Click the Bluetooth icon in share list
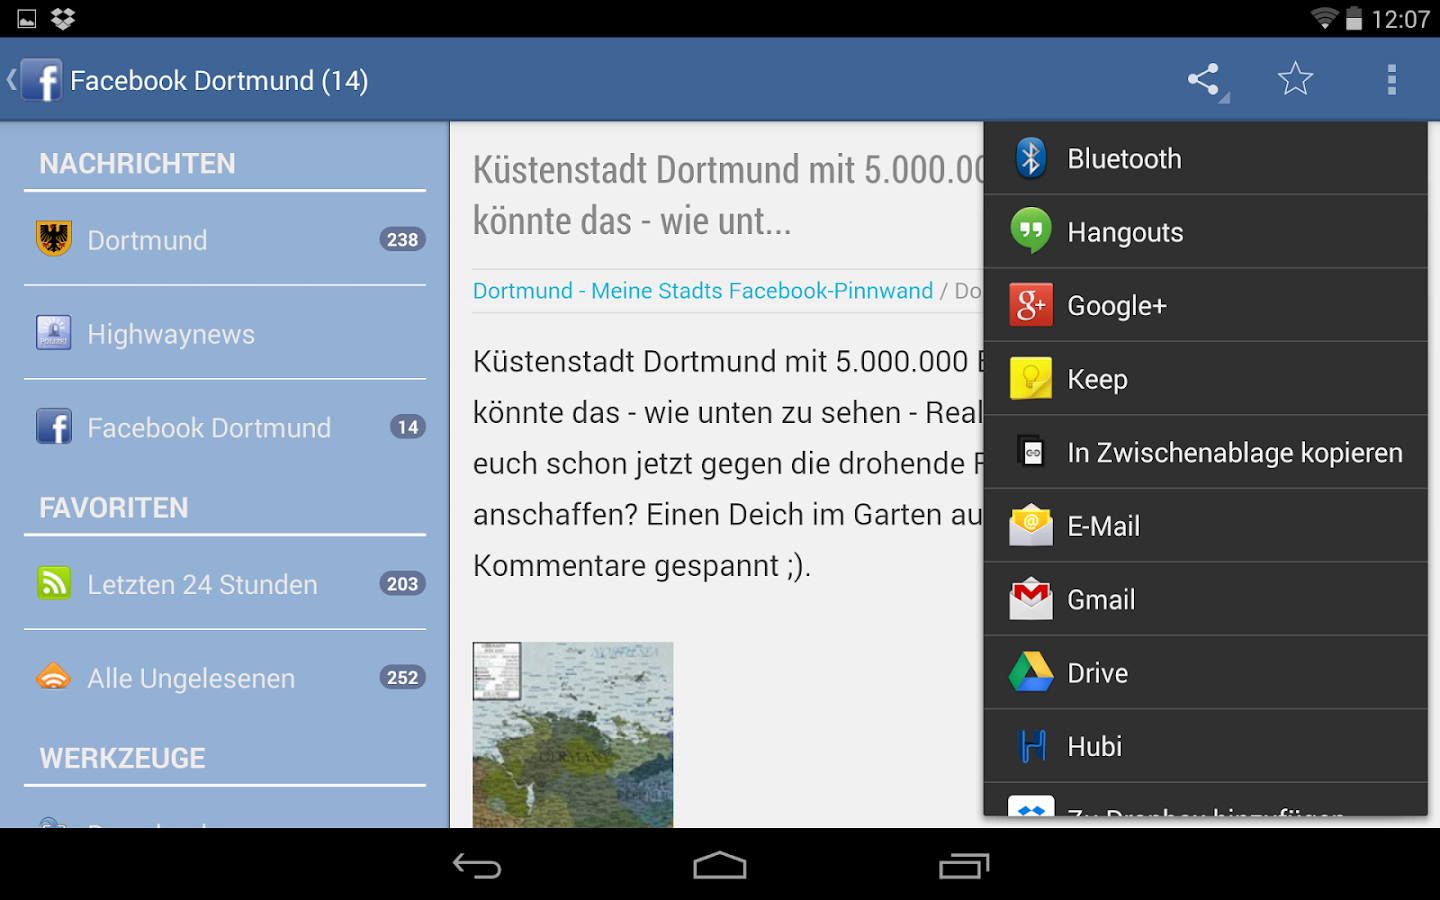This screenshot has height=900, width=1440. (1031, 158)
